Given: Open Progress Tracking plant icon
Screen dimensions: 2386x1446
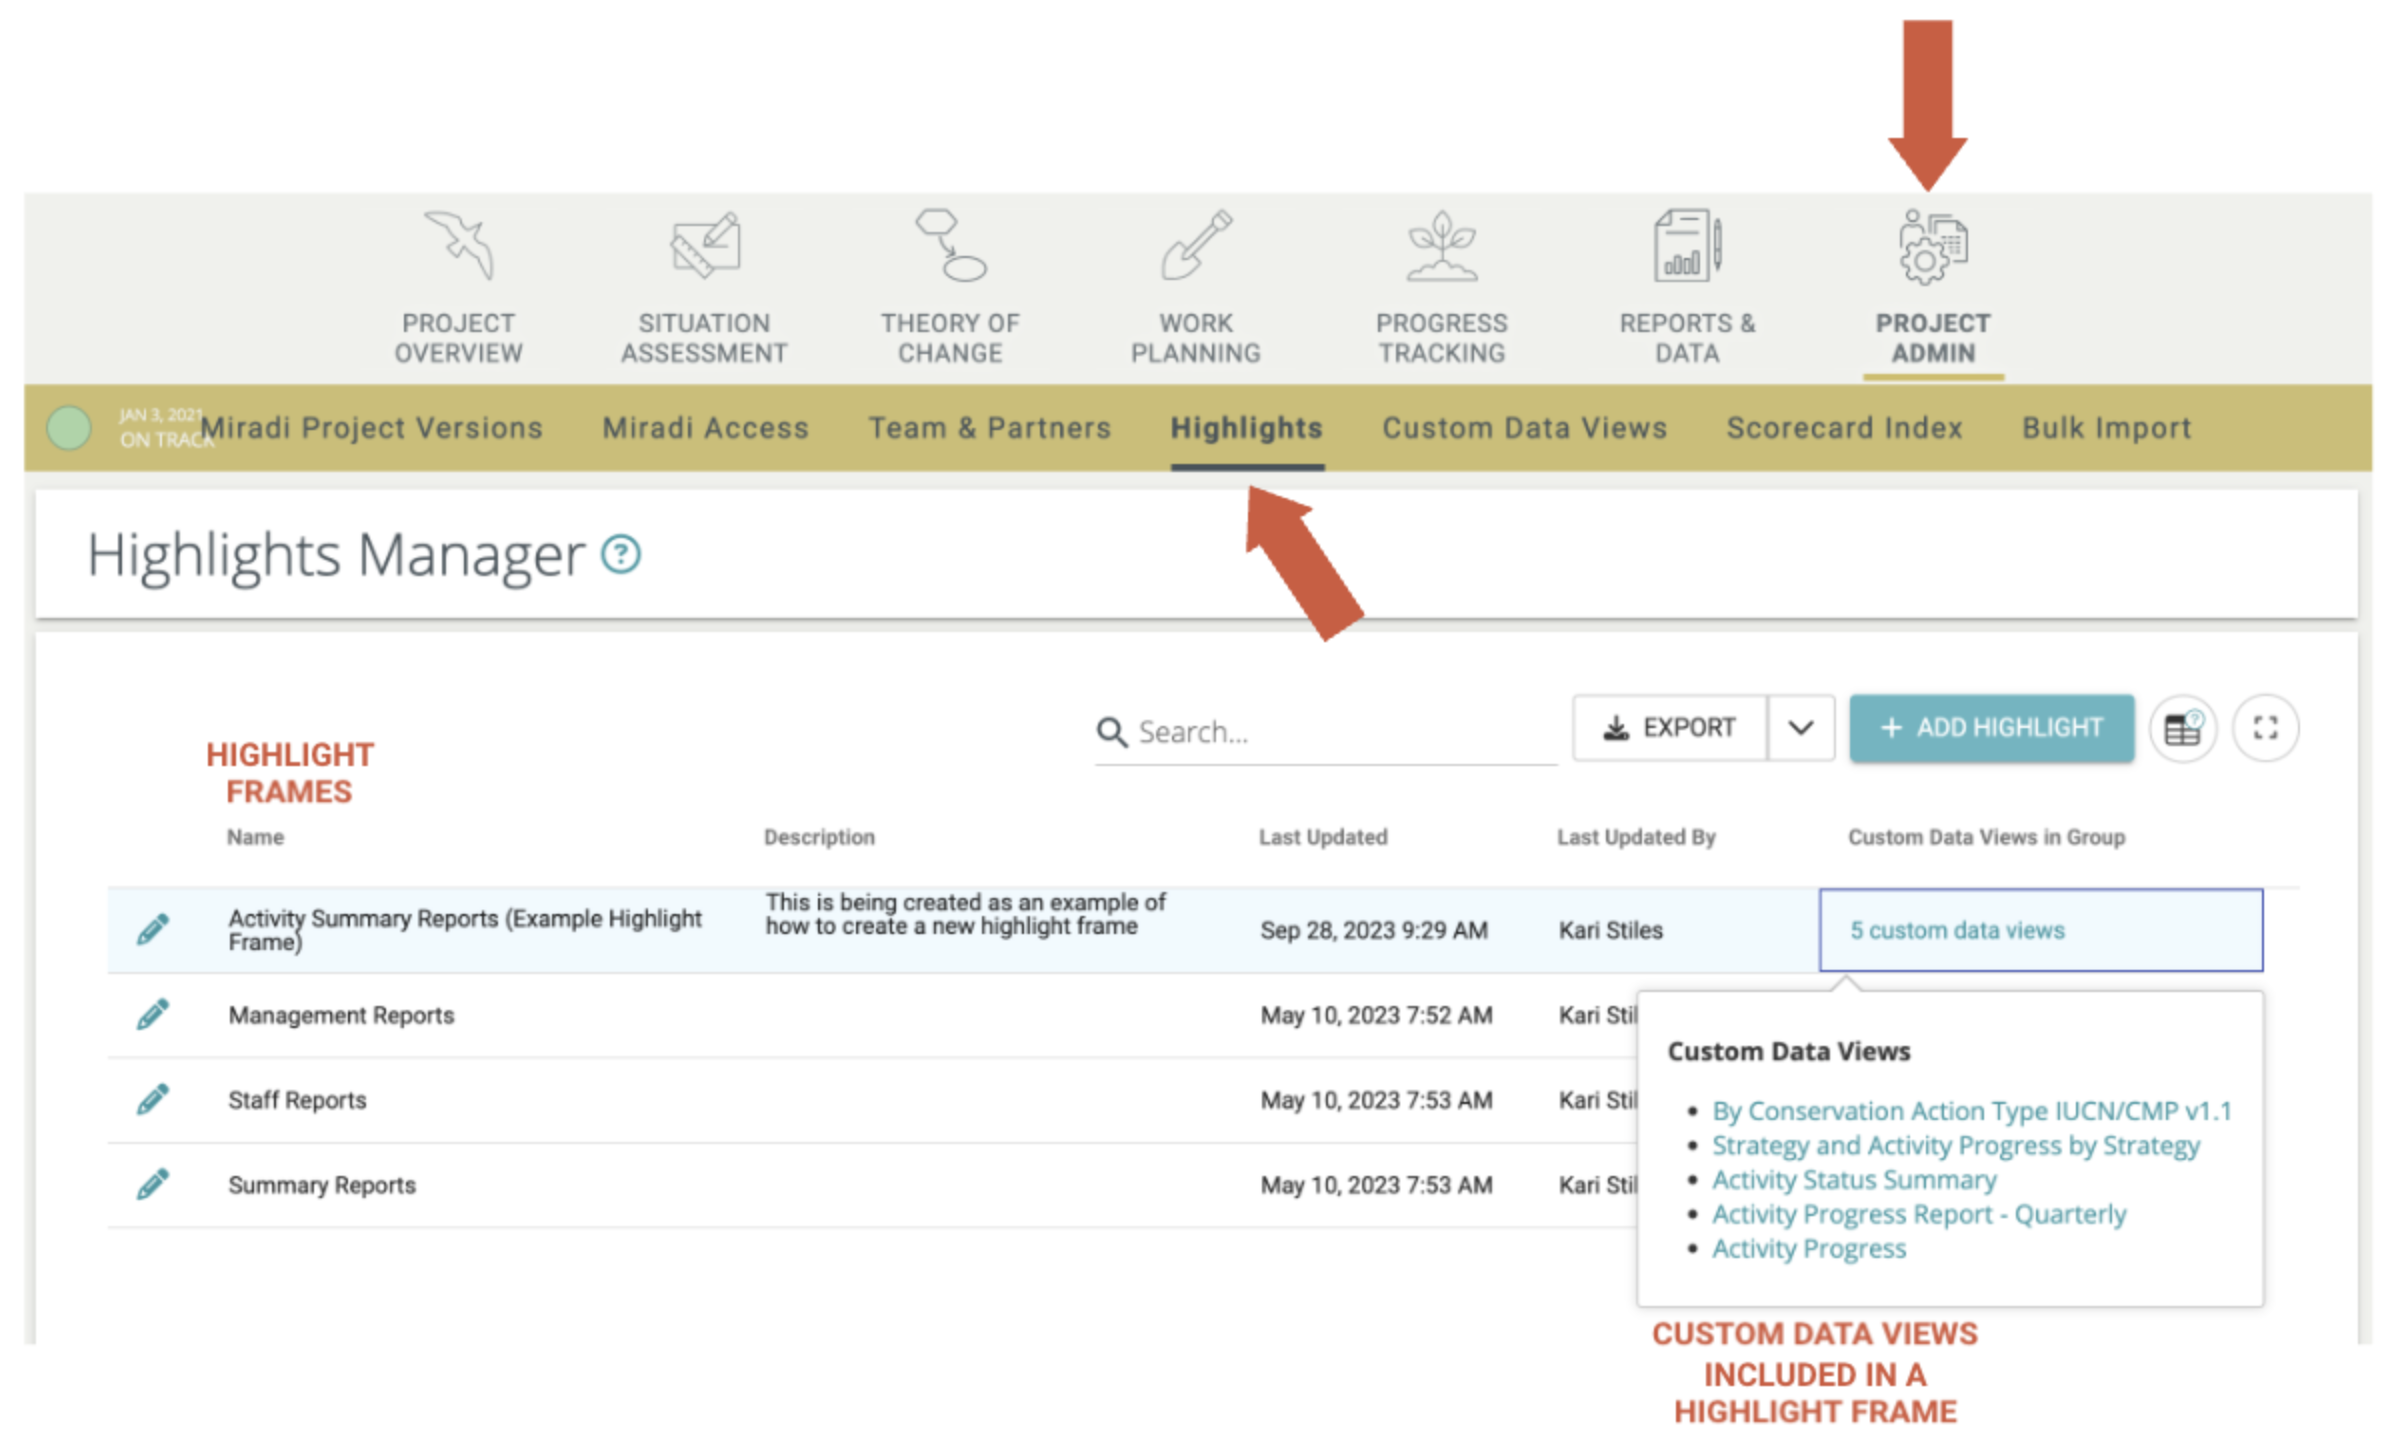Looking at the screenshot, I should [1441, 245].
